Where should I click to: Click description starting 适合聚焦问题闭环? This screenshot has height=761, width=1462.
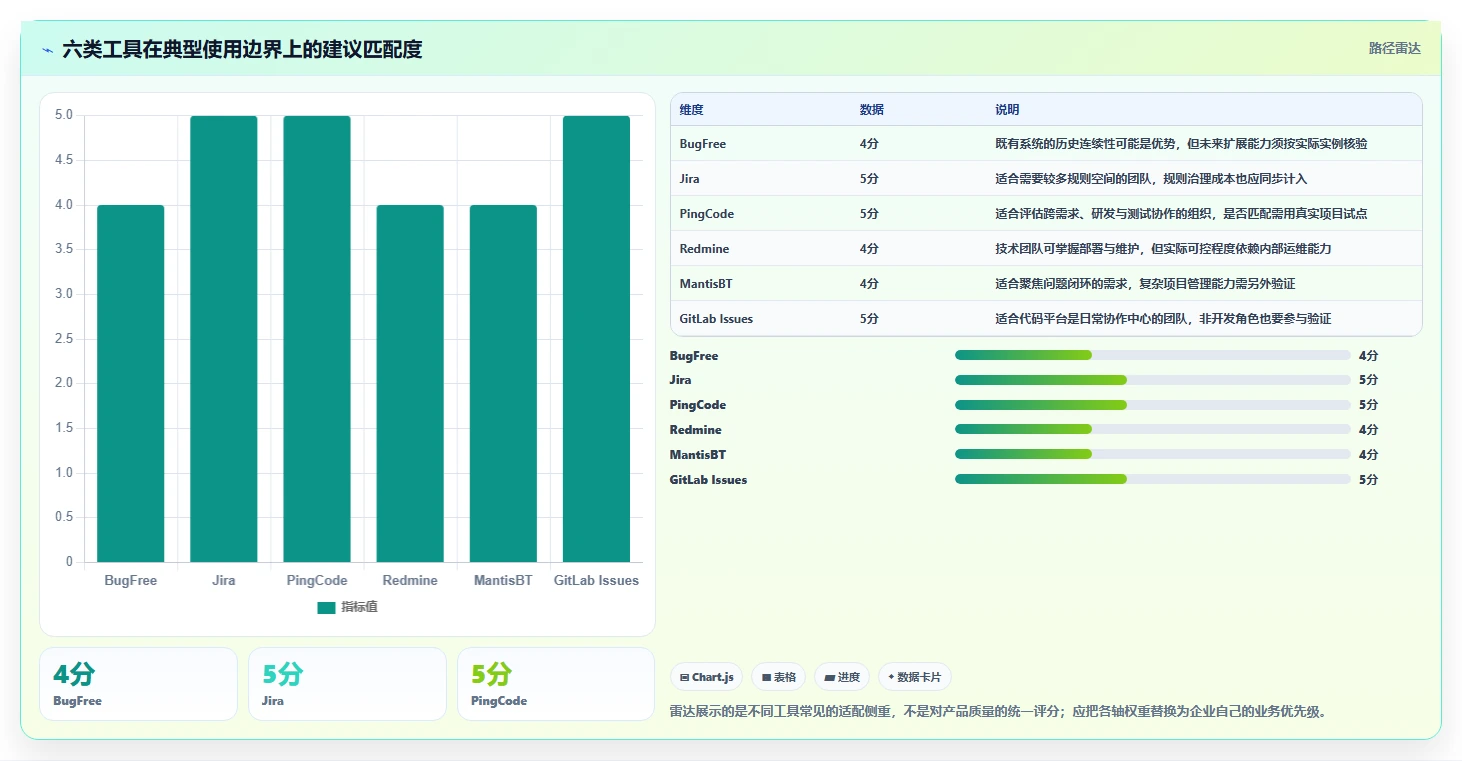[1145, 284]
